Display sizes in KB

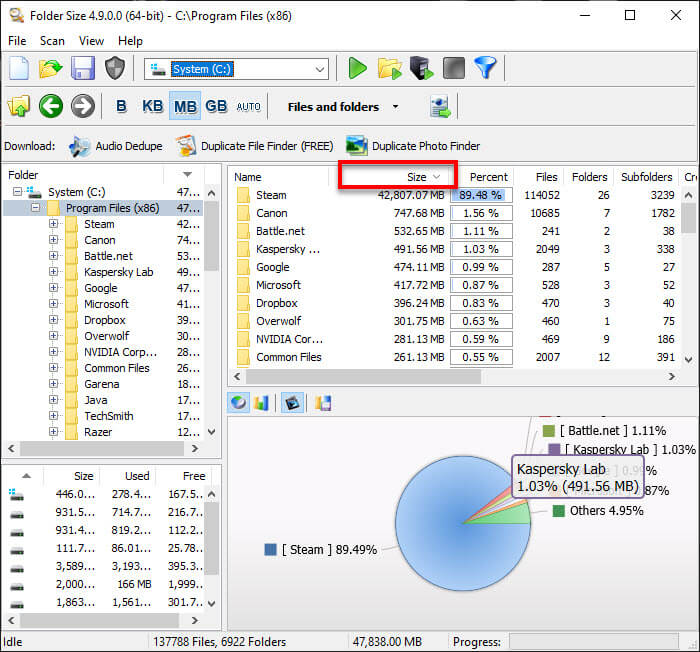click(153, 106)
